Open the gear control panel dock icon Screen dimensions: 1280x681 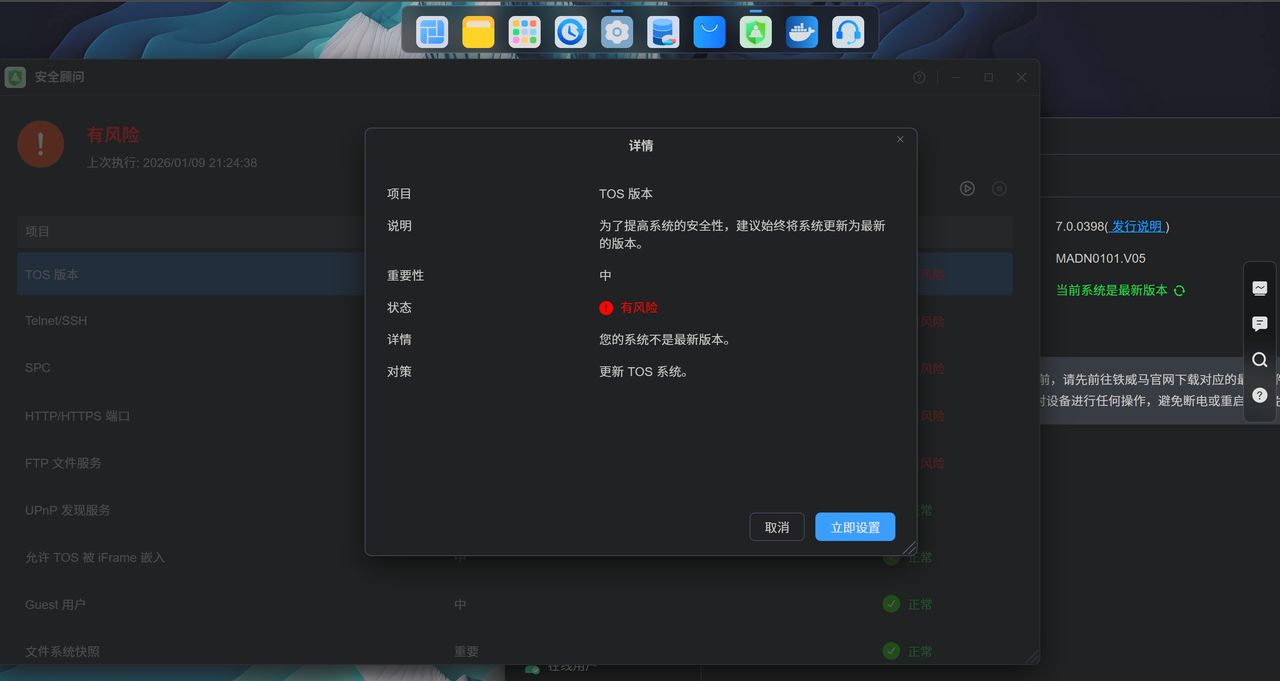click(x=617, y=32)
